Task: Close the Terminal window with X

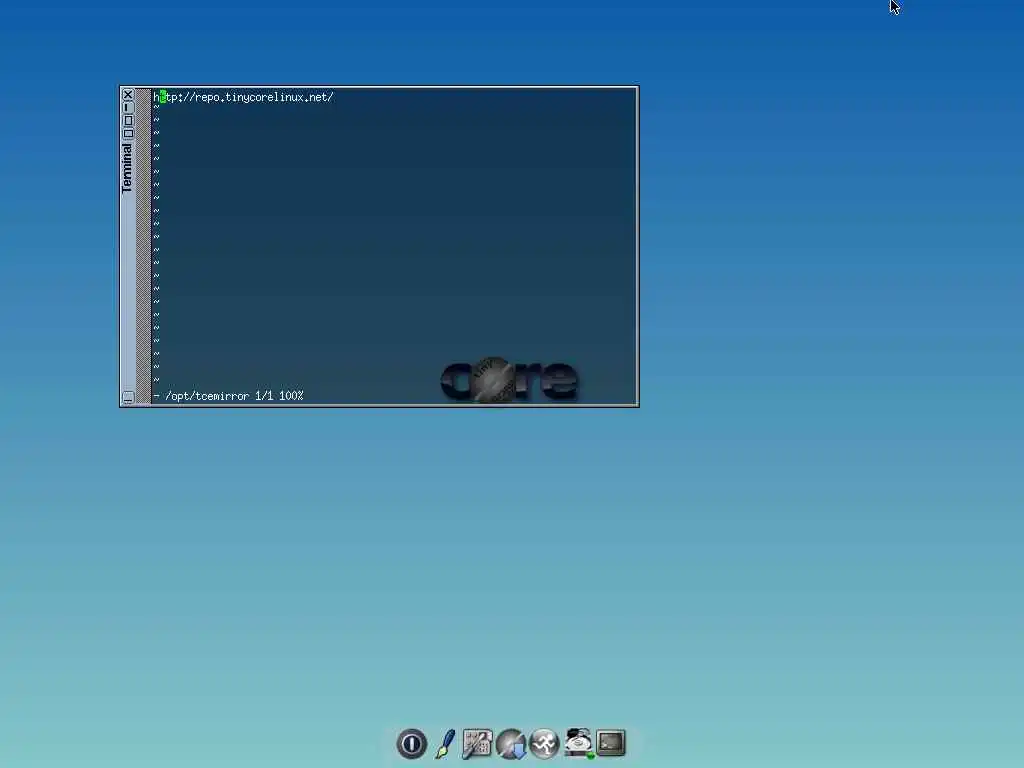Action: pyautogui.click(x=128, y=95)
